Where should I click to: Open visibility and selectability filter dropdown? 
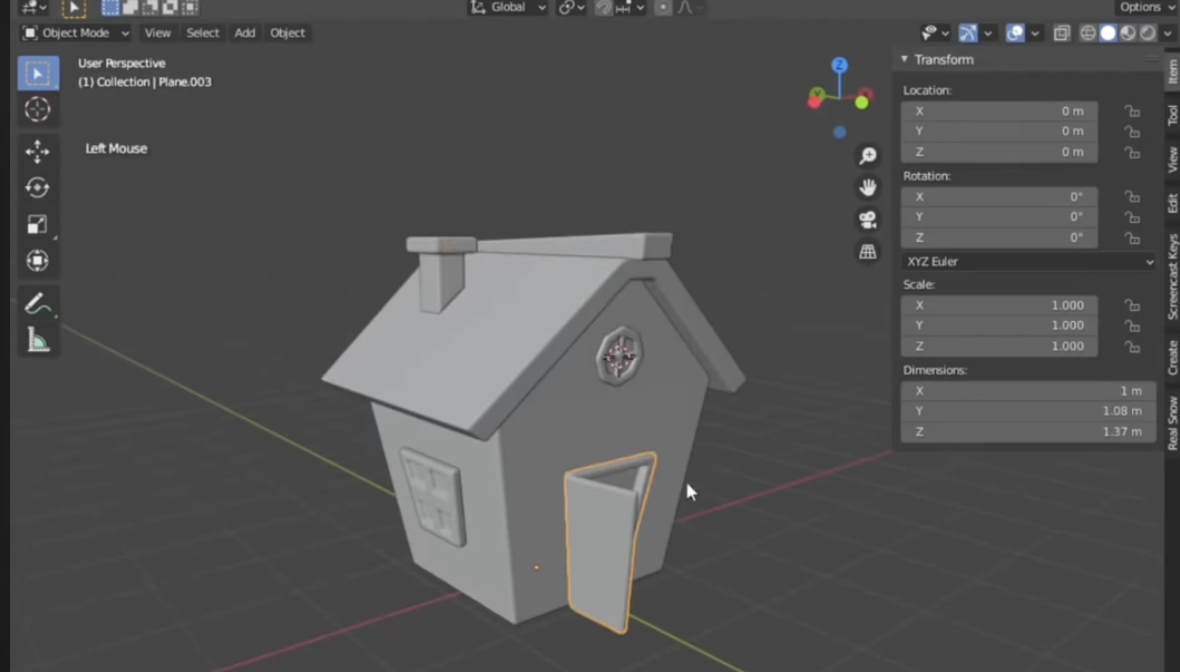[x=935, y=33]
